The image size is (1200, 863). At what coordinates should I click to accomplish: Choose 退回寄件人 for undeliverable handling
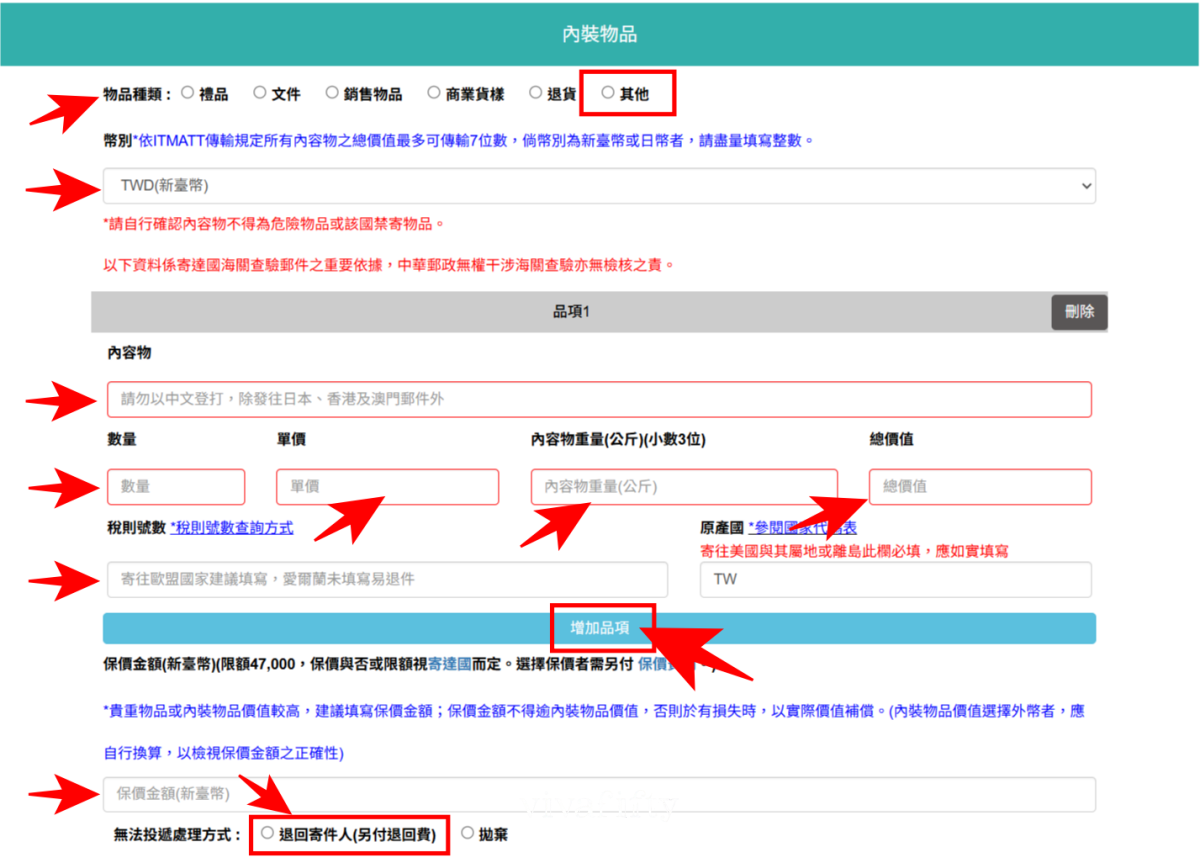[267, 833]
